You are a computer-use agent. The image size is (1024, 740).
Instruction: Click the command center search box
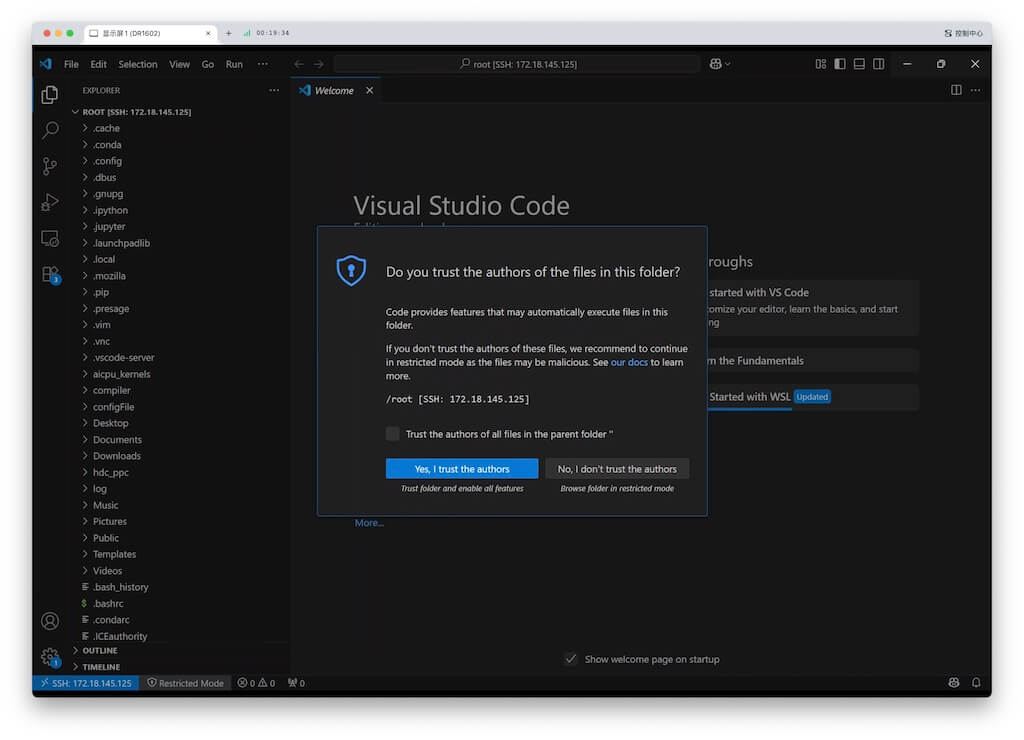(x=517, y=64)
